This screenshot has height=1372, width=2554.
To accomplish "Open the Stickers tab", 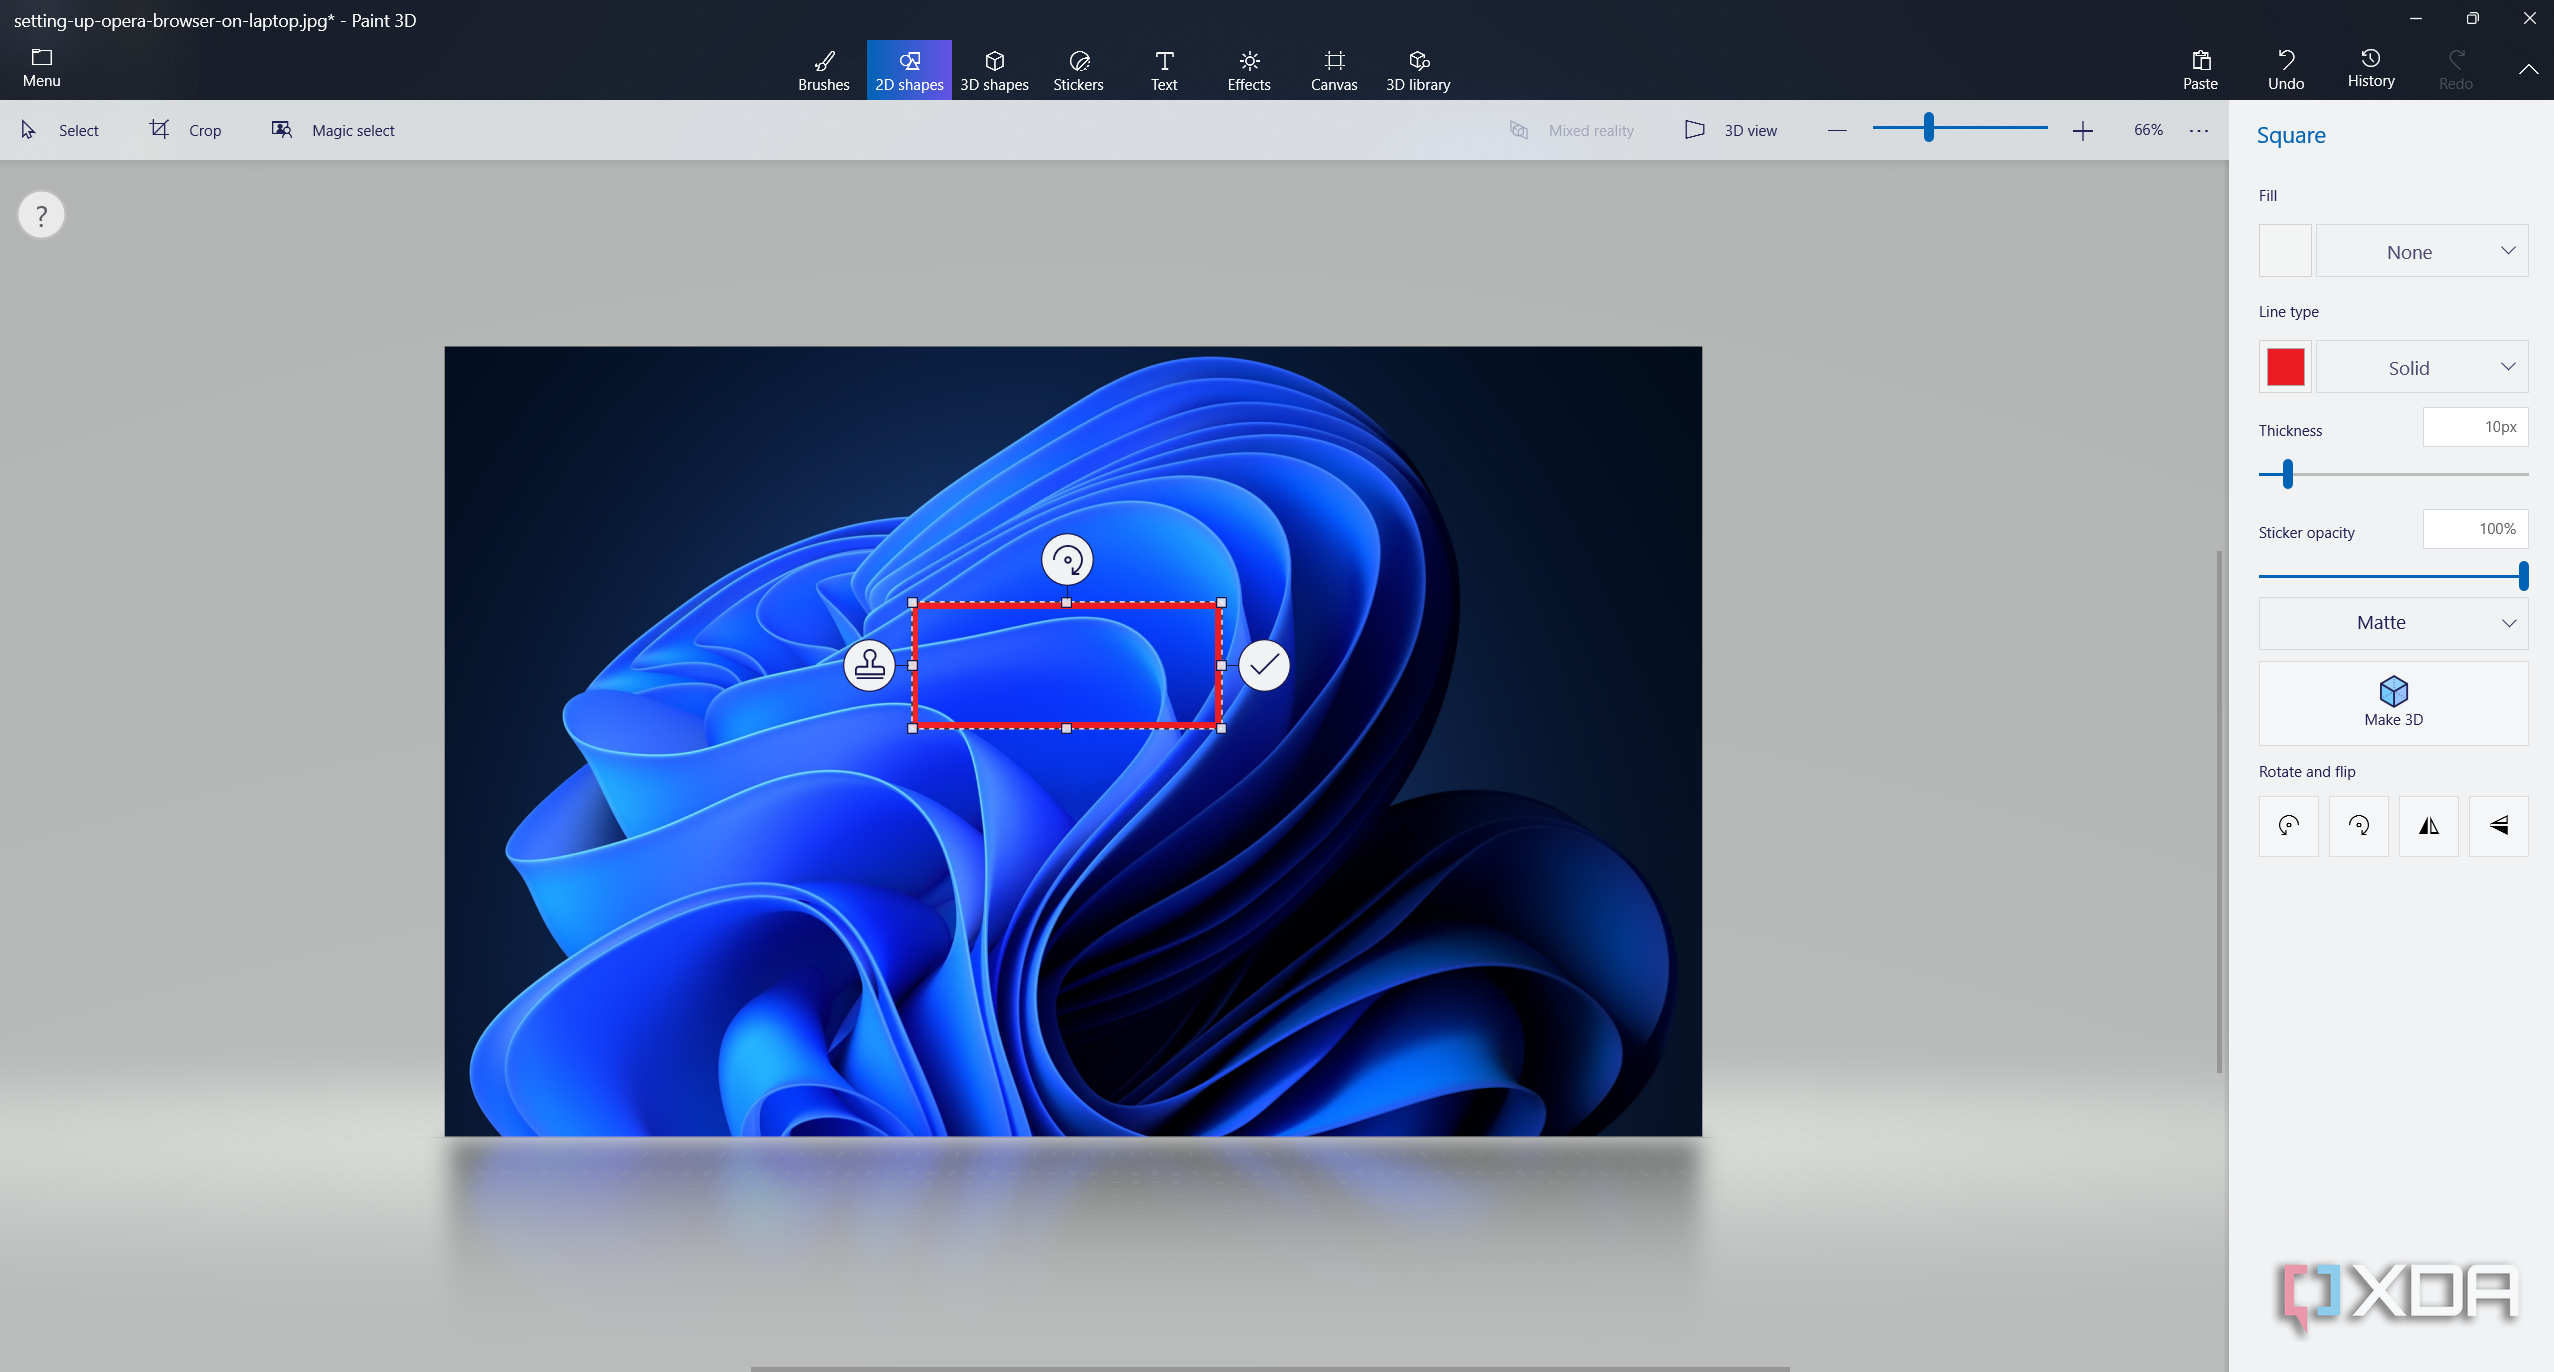I will (1078, 70).
